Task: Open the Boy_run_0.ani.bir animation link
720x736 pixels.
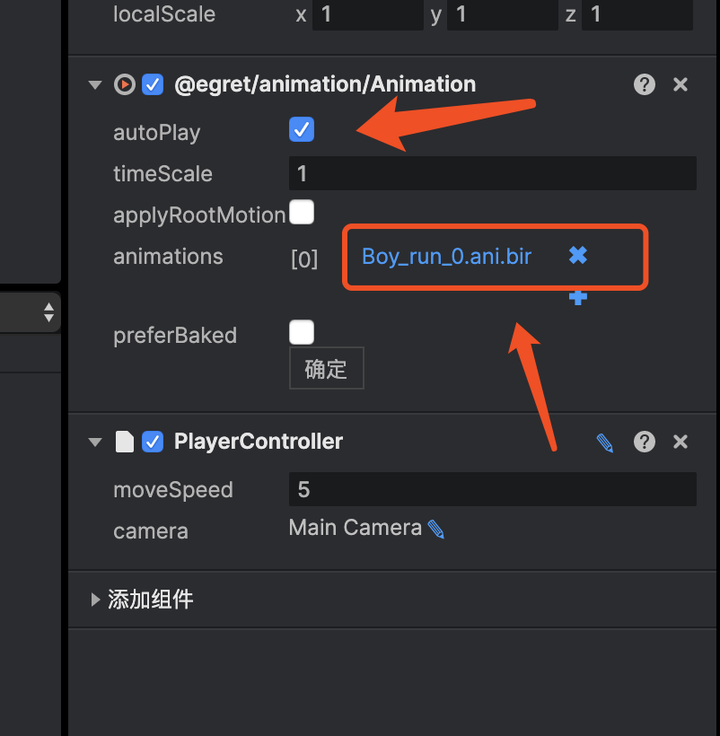Action: coord(446,257)
